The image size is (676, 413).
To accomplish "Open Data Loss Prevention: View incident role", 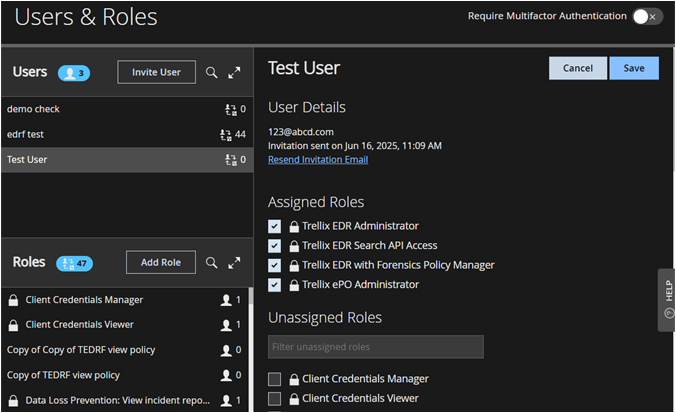I will (125, 400).
